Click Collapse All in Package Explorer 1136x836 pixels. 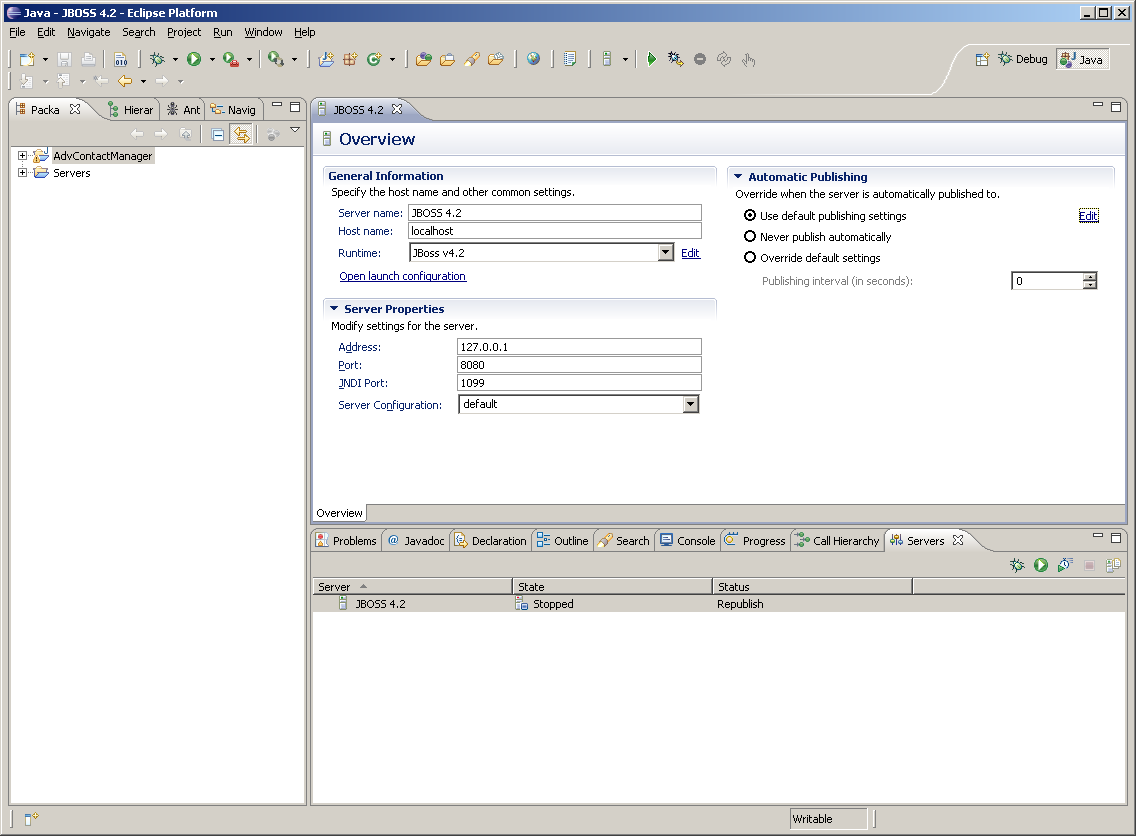coord(217,134)
